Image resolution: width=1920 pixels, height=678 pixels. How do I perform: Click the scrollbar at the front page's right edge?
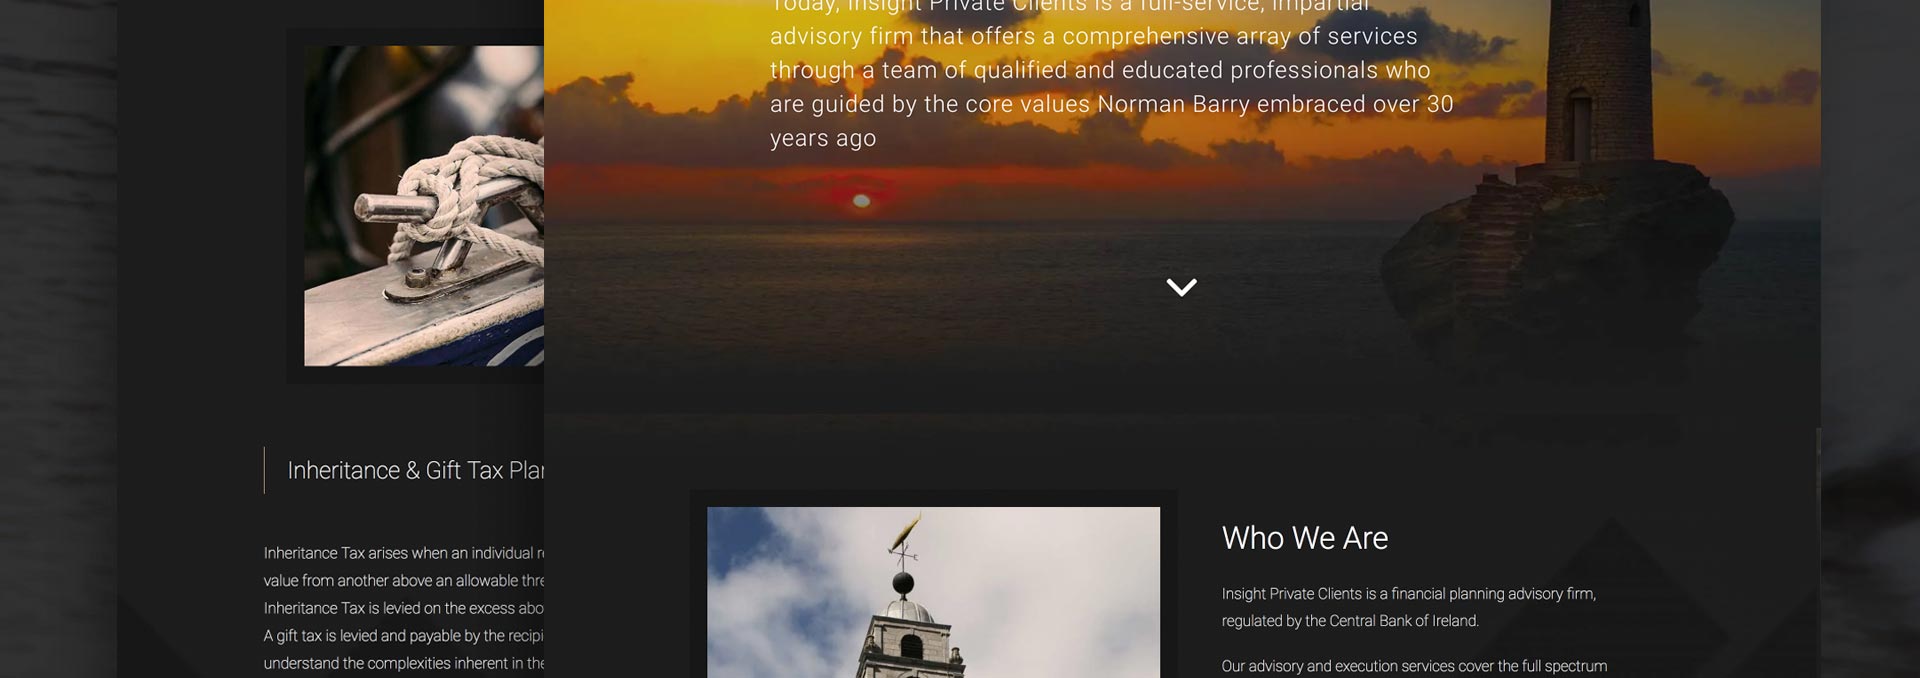[x=1817, y=552]
